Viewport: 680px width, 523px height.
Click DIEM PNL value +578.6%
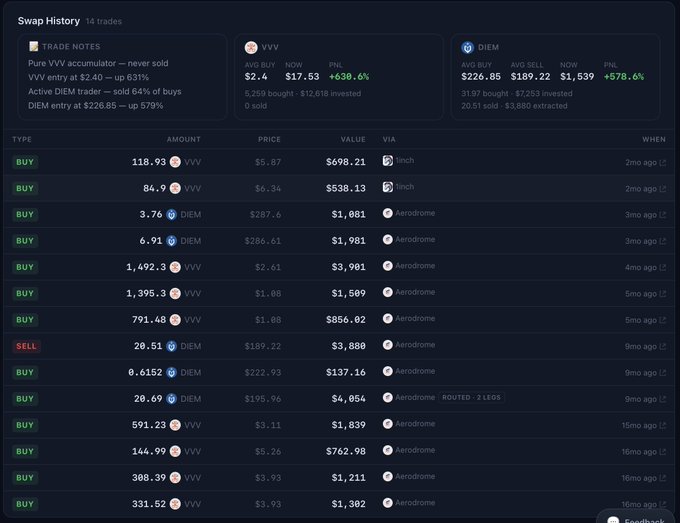point(624,77)
